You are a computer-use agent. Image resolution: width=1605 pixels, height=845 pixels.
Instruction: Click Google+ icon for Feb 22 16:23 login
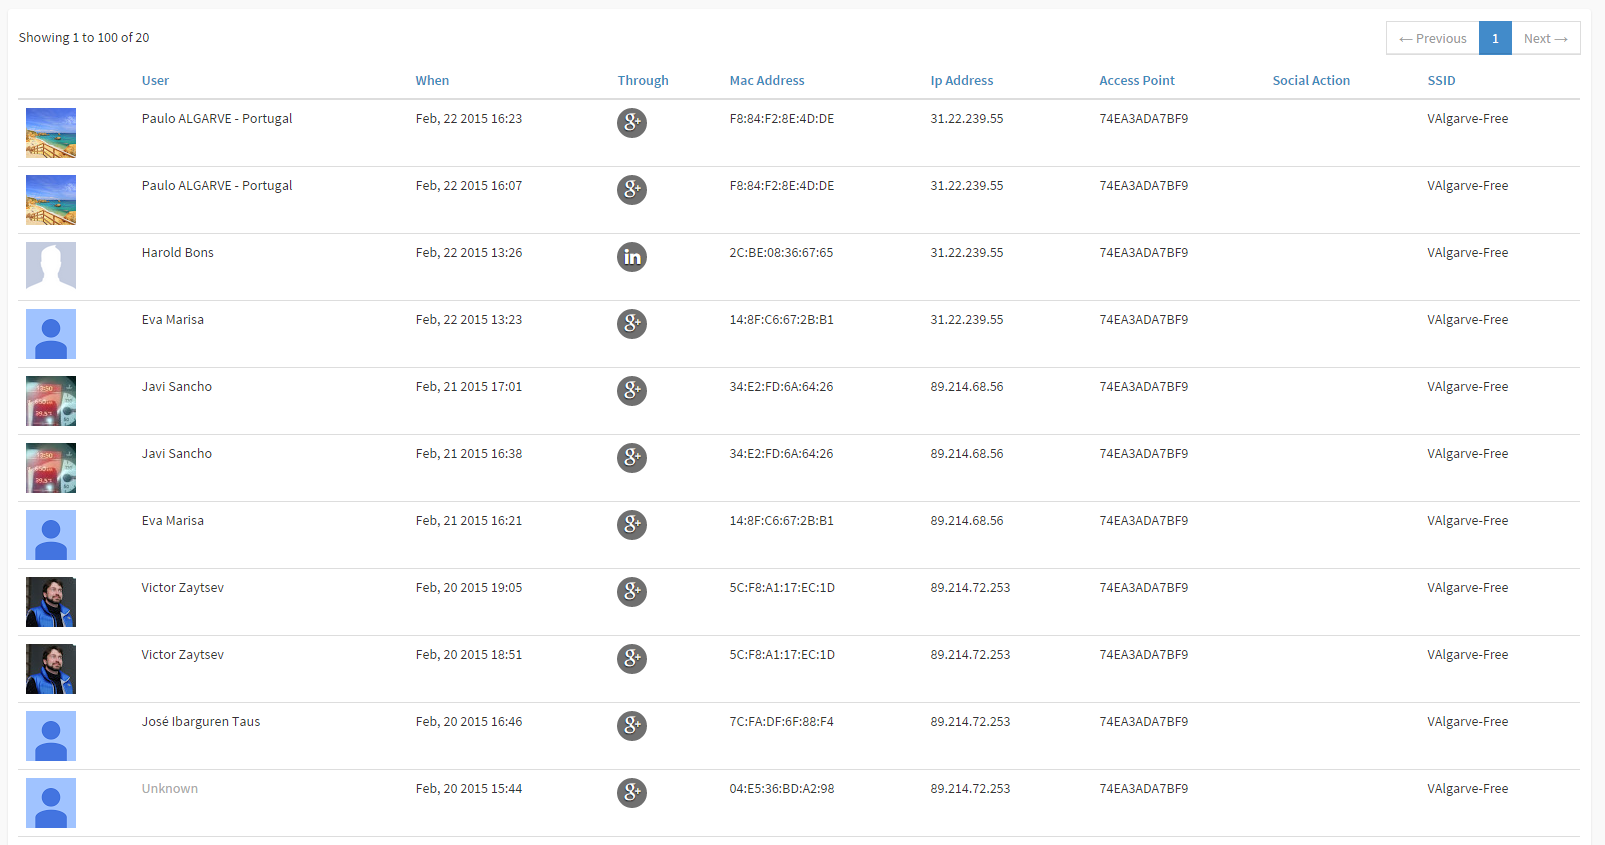coord(632,123)
